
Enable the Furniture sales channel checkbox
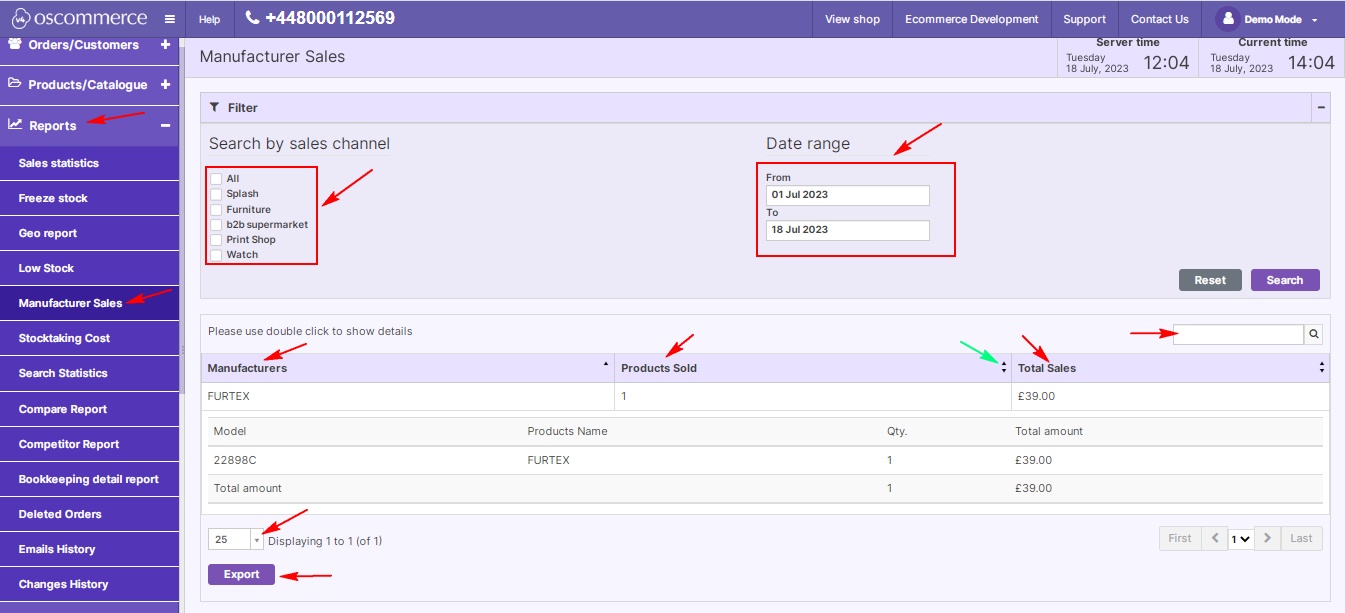tap(216, 210)
